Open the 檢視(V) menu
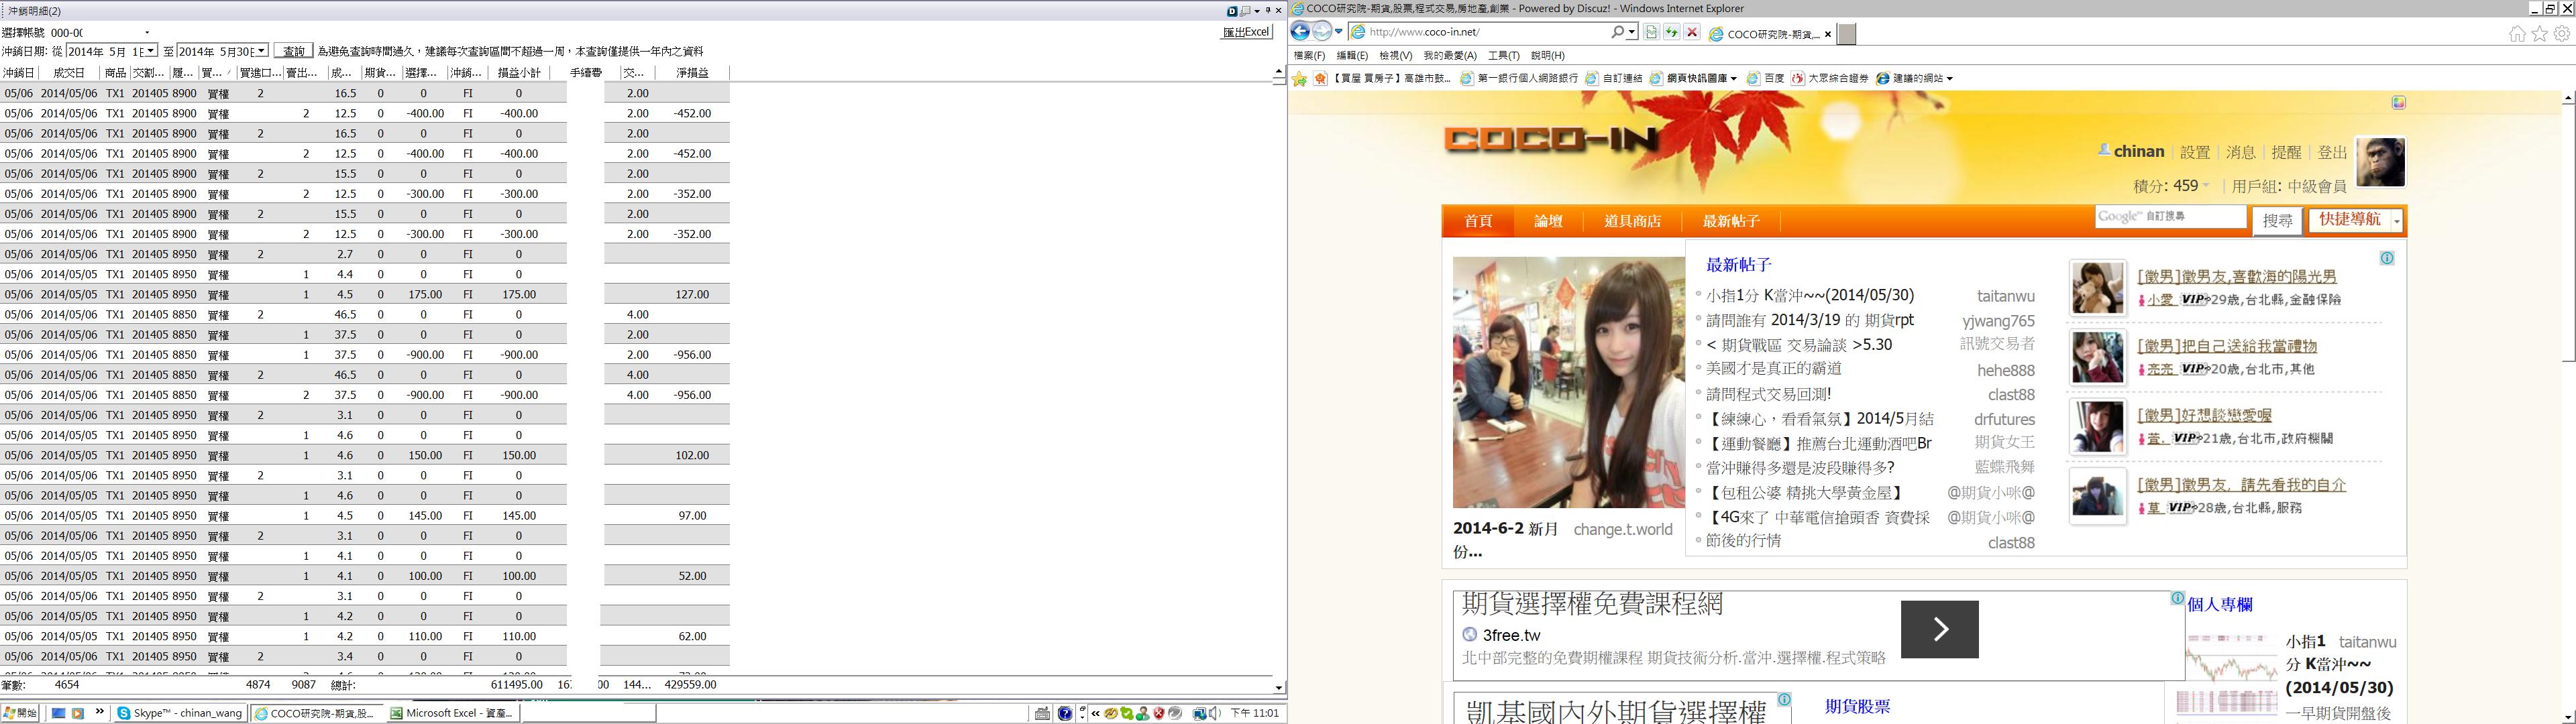 [1395, 56]
